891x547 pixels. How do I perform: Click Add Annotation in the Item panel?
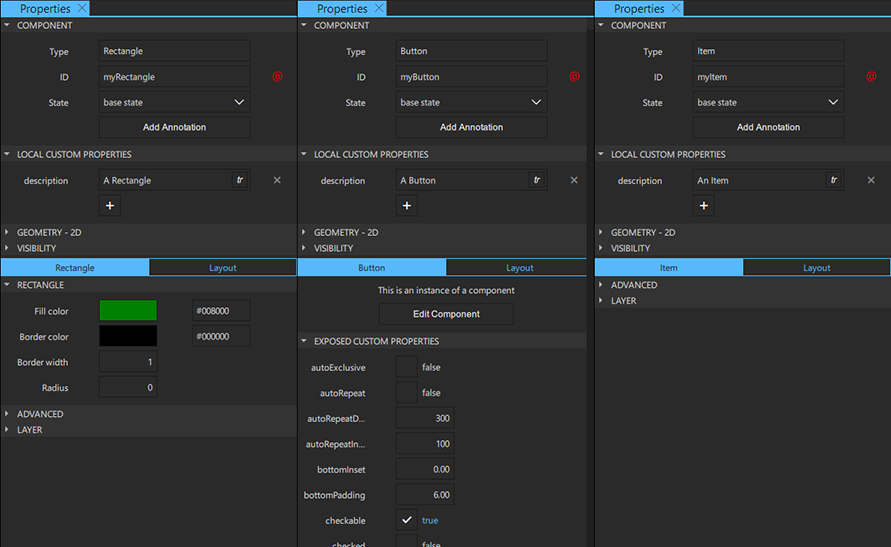[x=768, y=127]
